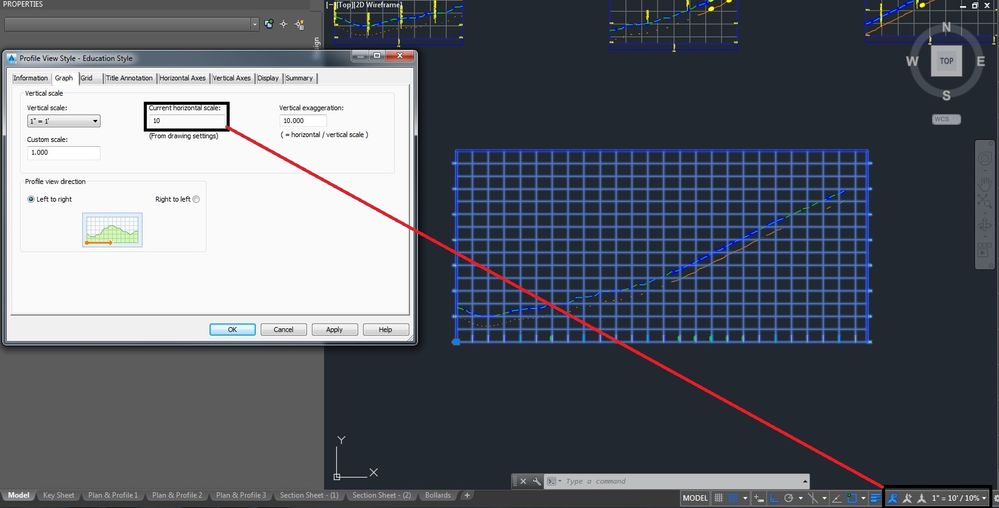Click Custom scale input field

64,153
